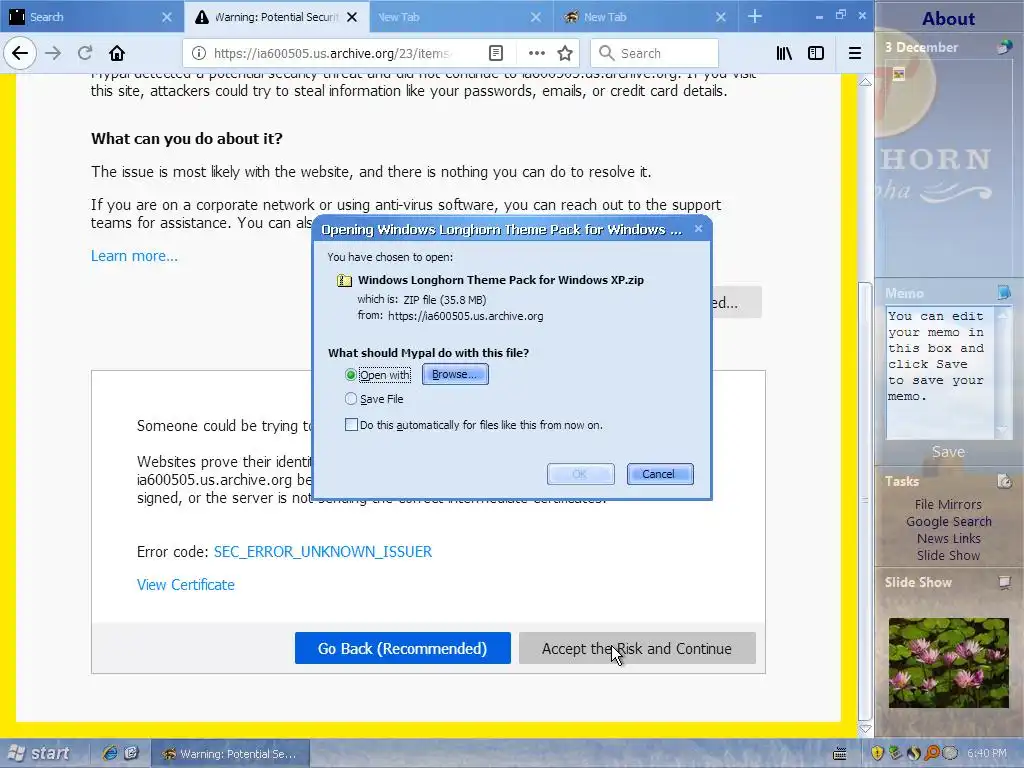Open a new tab with plus button
Image resolution: width=1024 pixels, height=768 pixels.
(x=755, y=16)
